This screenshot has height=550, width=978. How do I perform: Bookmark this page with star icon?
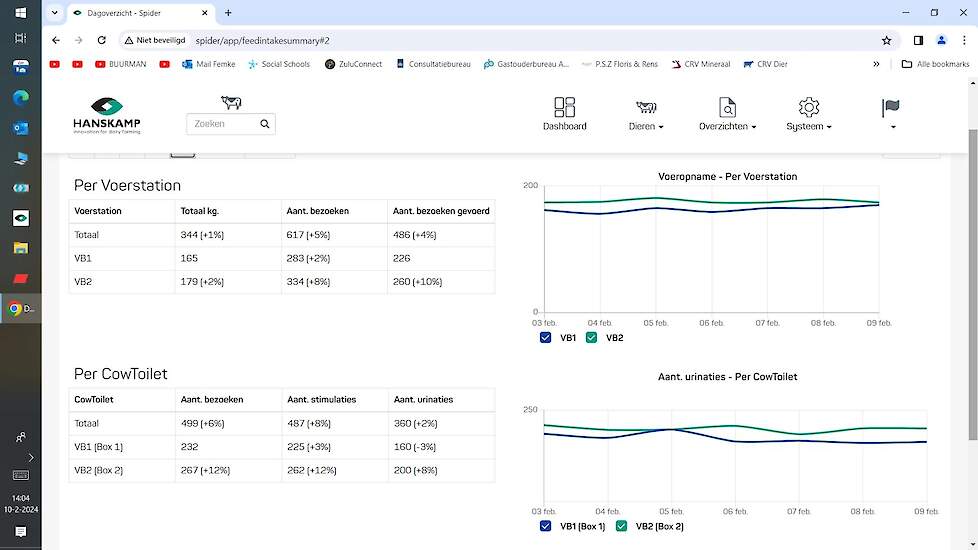tap(886, 40)
